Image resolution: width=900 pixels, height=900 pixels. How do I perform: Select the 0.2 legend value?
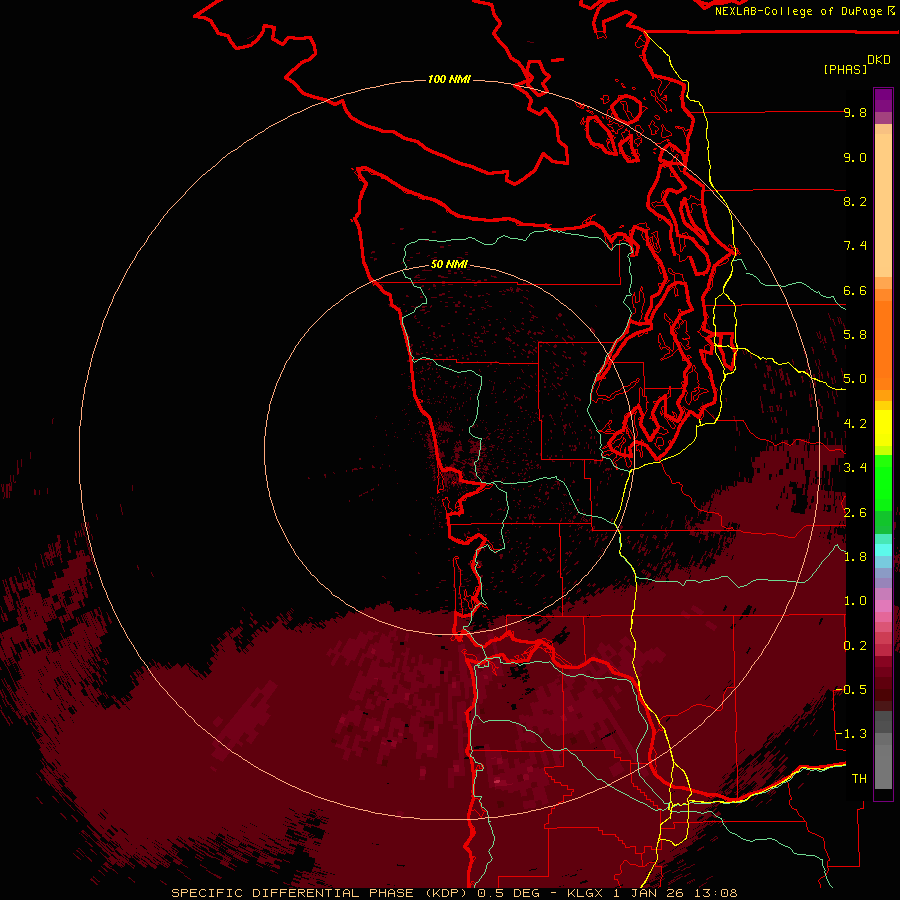coord(855,646)
